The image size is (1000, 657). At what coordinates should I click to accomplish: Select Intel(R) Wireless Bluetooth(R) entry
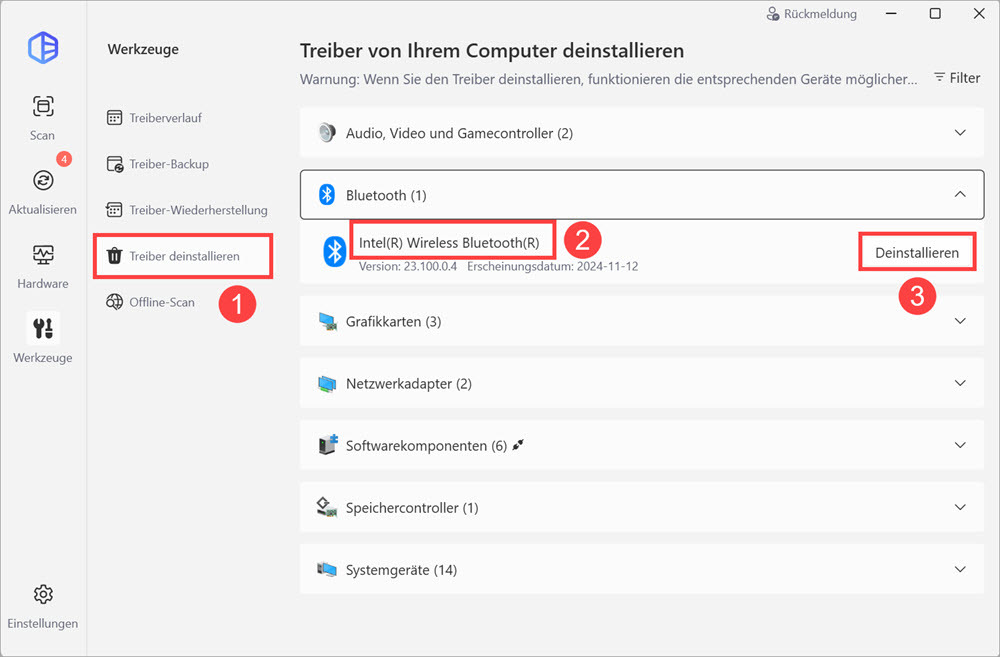click(x=449, y=242)
